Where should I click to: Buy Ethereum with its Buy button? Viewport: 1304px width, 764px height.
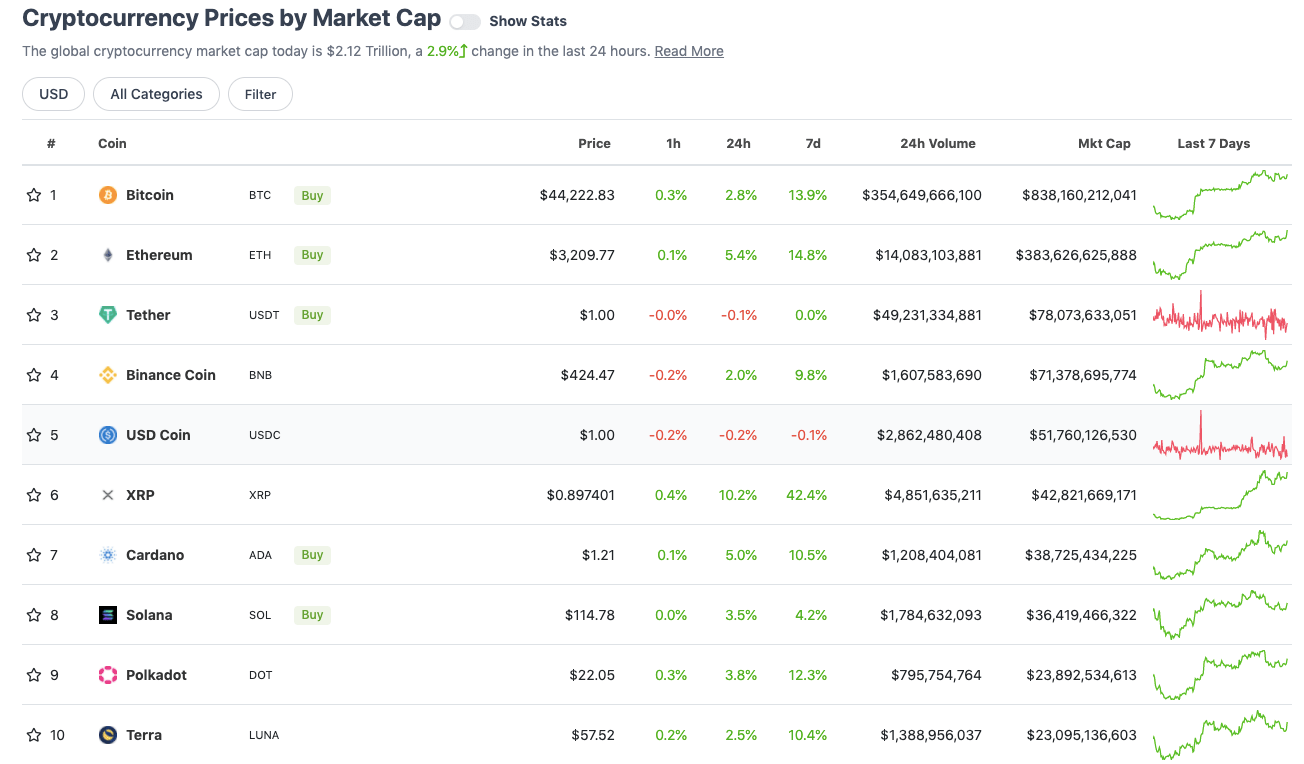tap(312, 255)
